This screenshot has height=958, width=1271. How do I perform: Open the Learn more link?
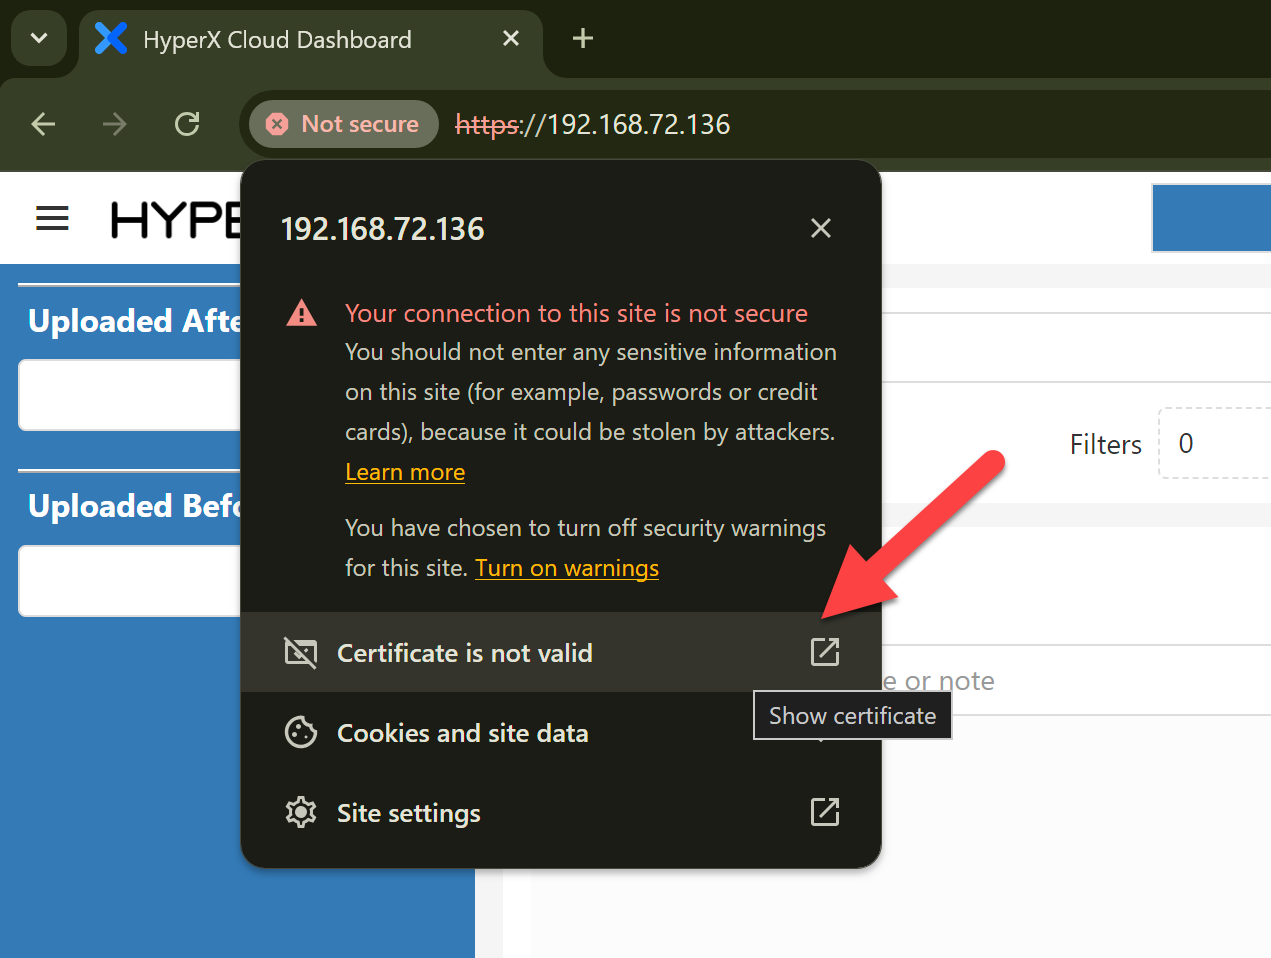pyautogui.click(x=405, y=472)
